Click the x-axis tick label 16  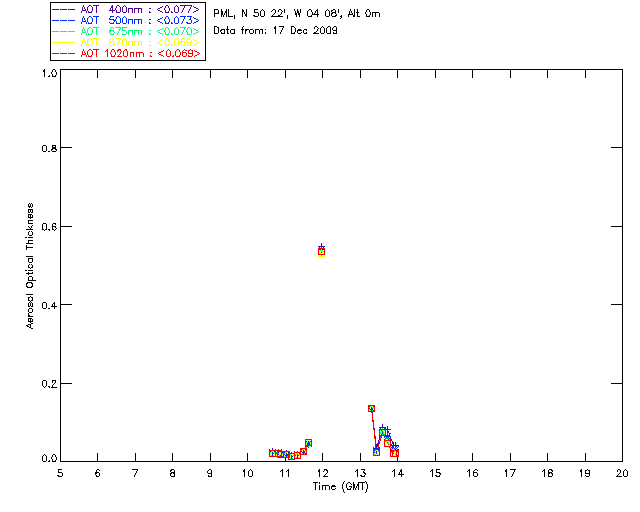tap(472, 473)
